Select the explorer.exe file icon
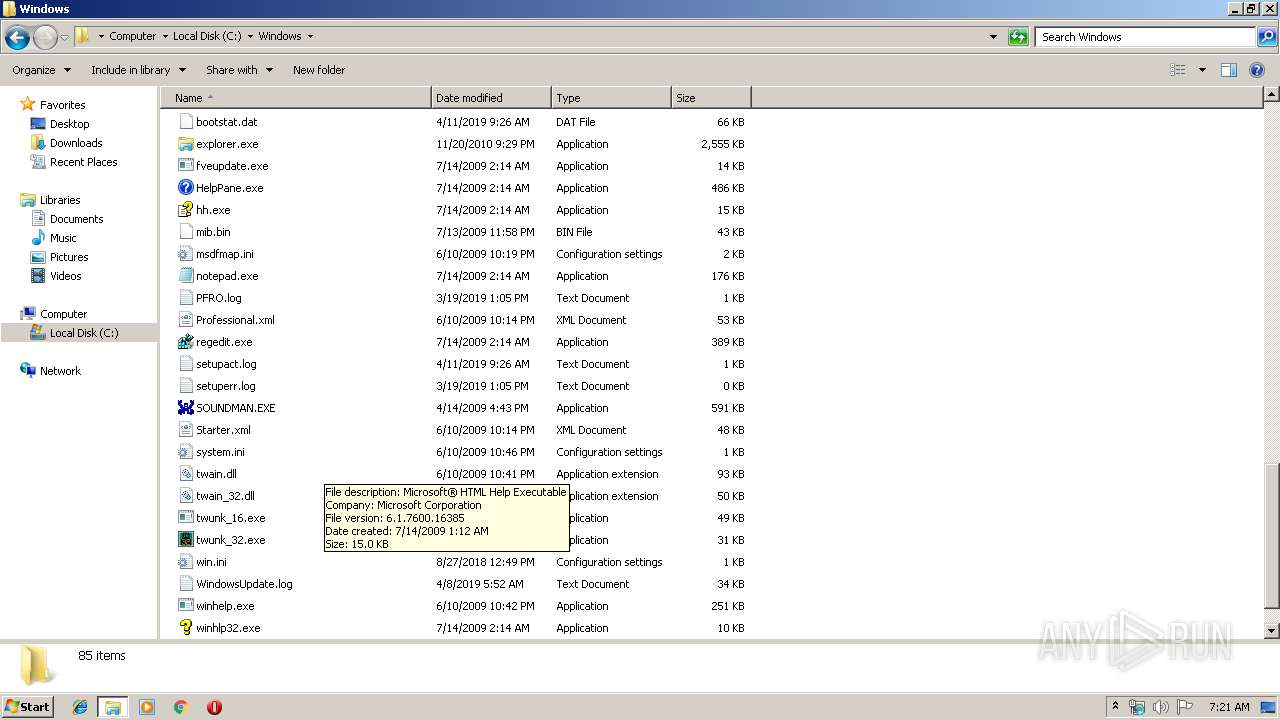This screenshot has height=720, width=1280. [185, 144]
